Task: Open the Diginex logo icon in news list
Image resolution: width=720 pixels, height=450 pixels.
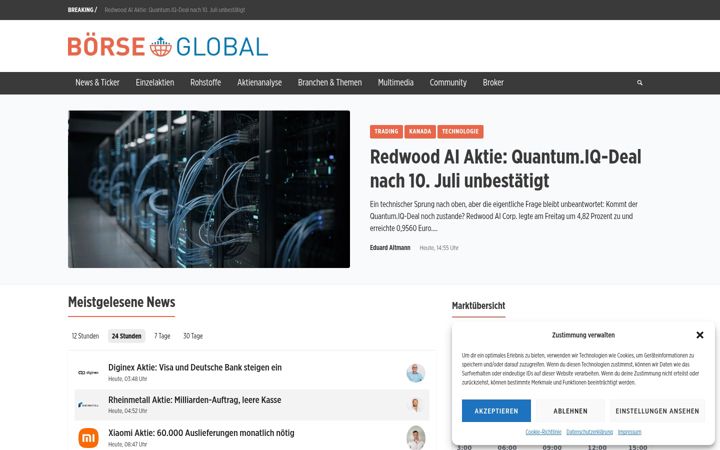Action: coord(88,372)
